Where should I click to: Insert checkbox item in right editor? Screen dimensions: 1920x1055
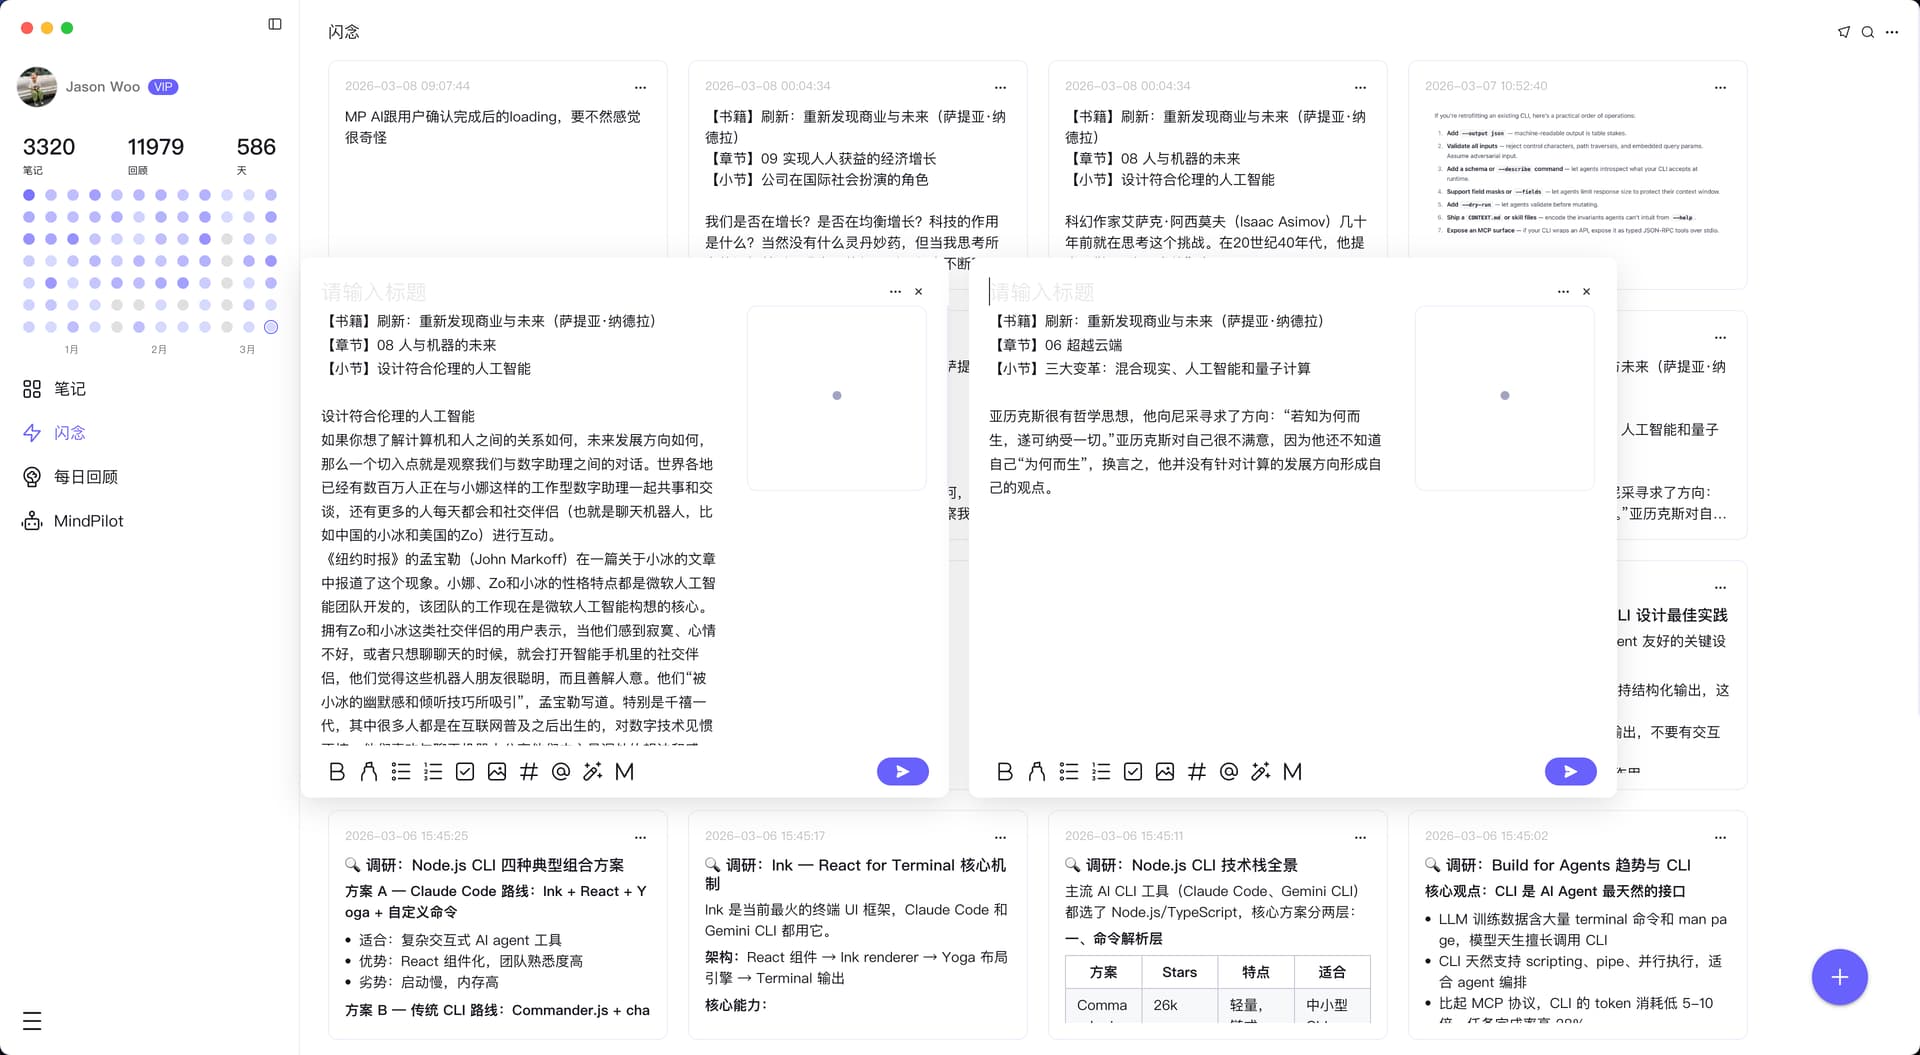point(1133,772)
